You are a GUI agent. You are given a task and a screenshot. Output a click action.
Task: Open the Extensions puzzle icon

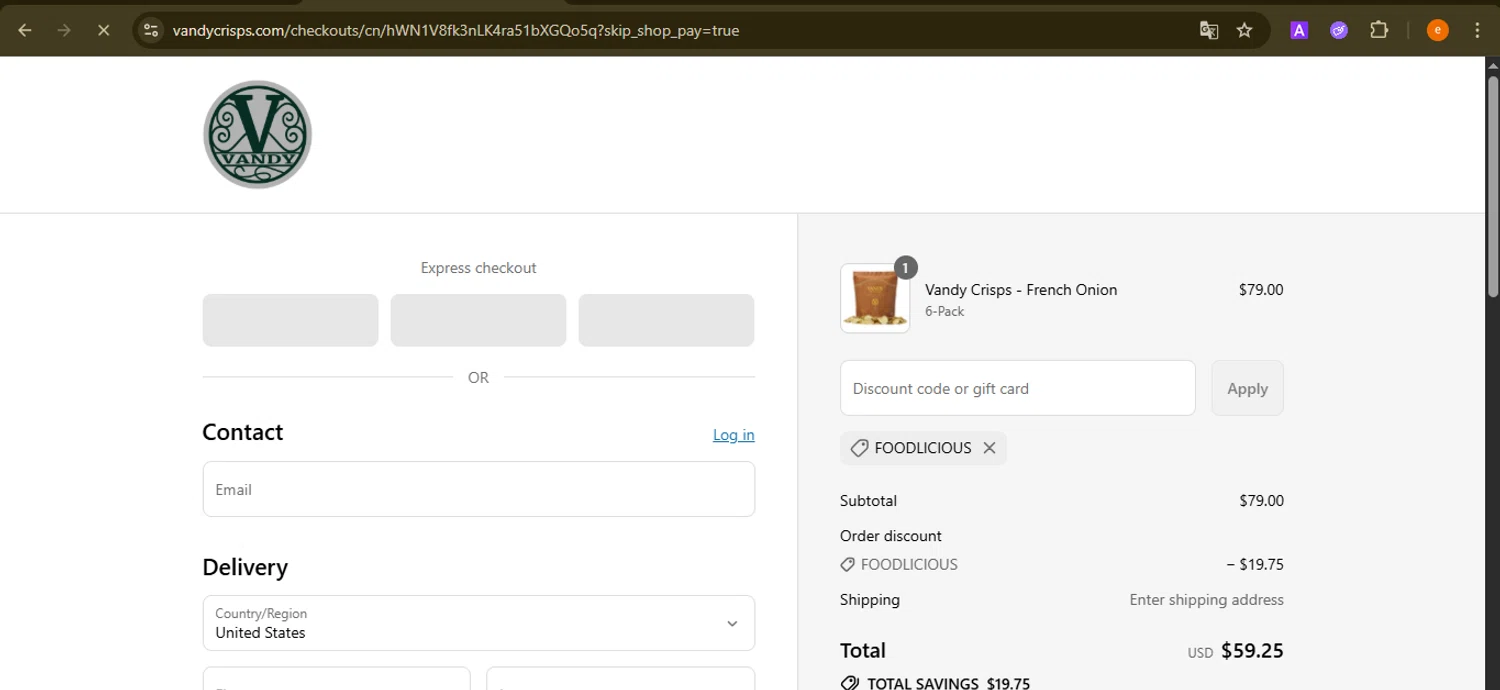(x=1379, y=30)
